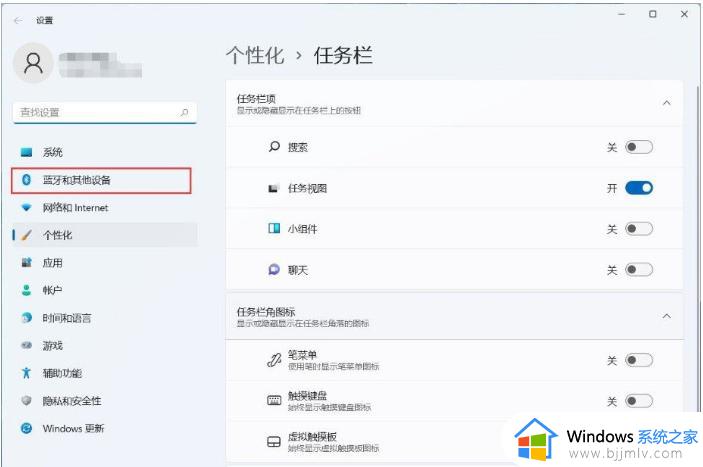
Task: Turn on the 搜索 toggle
Action: click(639, 147)
